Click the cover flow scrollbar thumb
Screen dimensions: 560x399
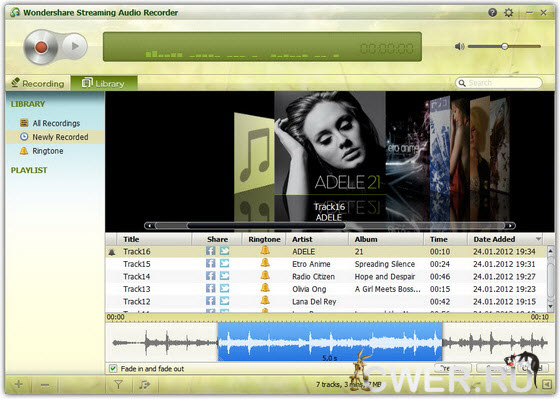(x=266, y=226)
